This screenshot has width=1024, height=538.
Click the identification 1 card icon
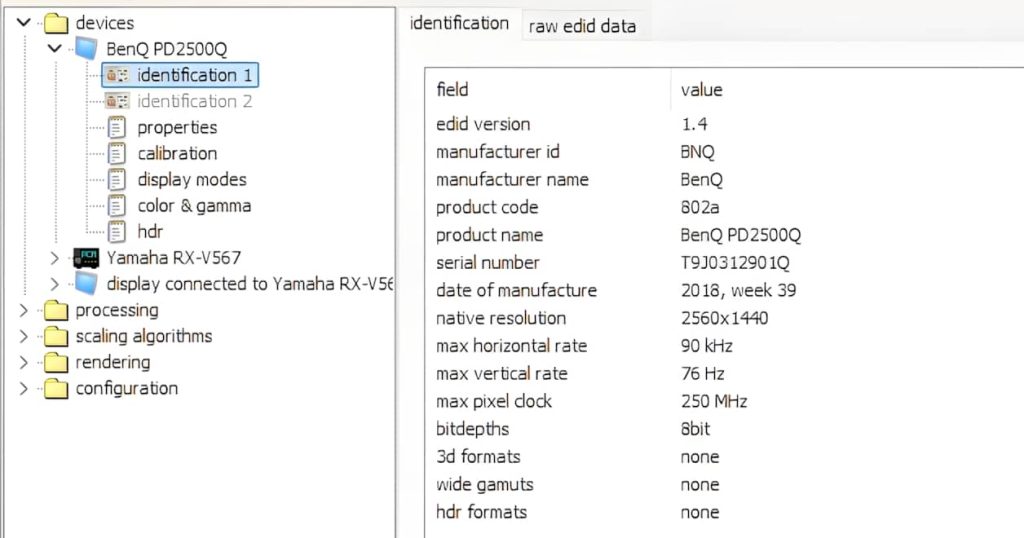(118, 75)
